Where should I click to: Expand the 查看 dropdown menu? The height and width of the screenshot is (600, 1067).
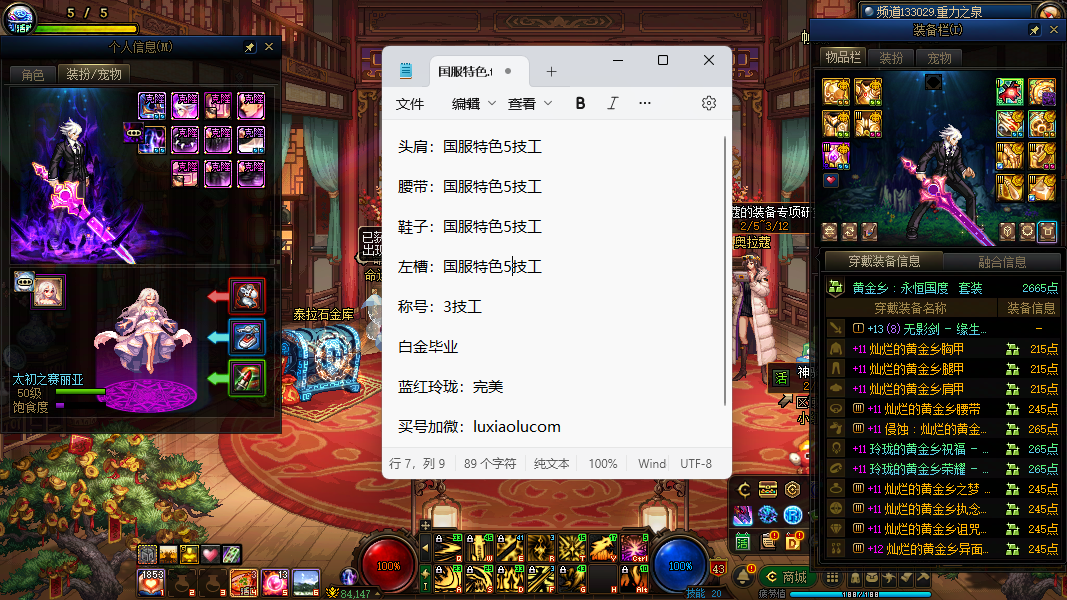click(529, 103)
